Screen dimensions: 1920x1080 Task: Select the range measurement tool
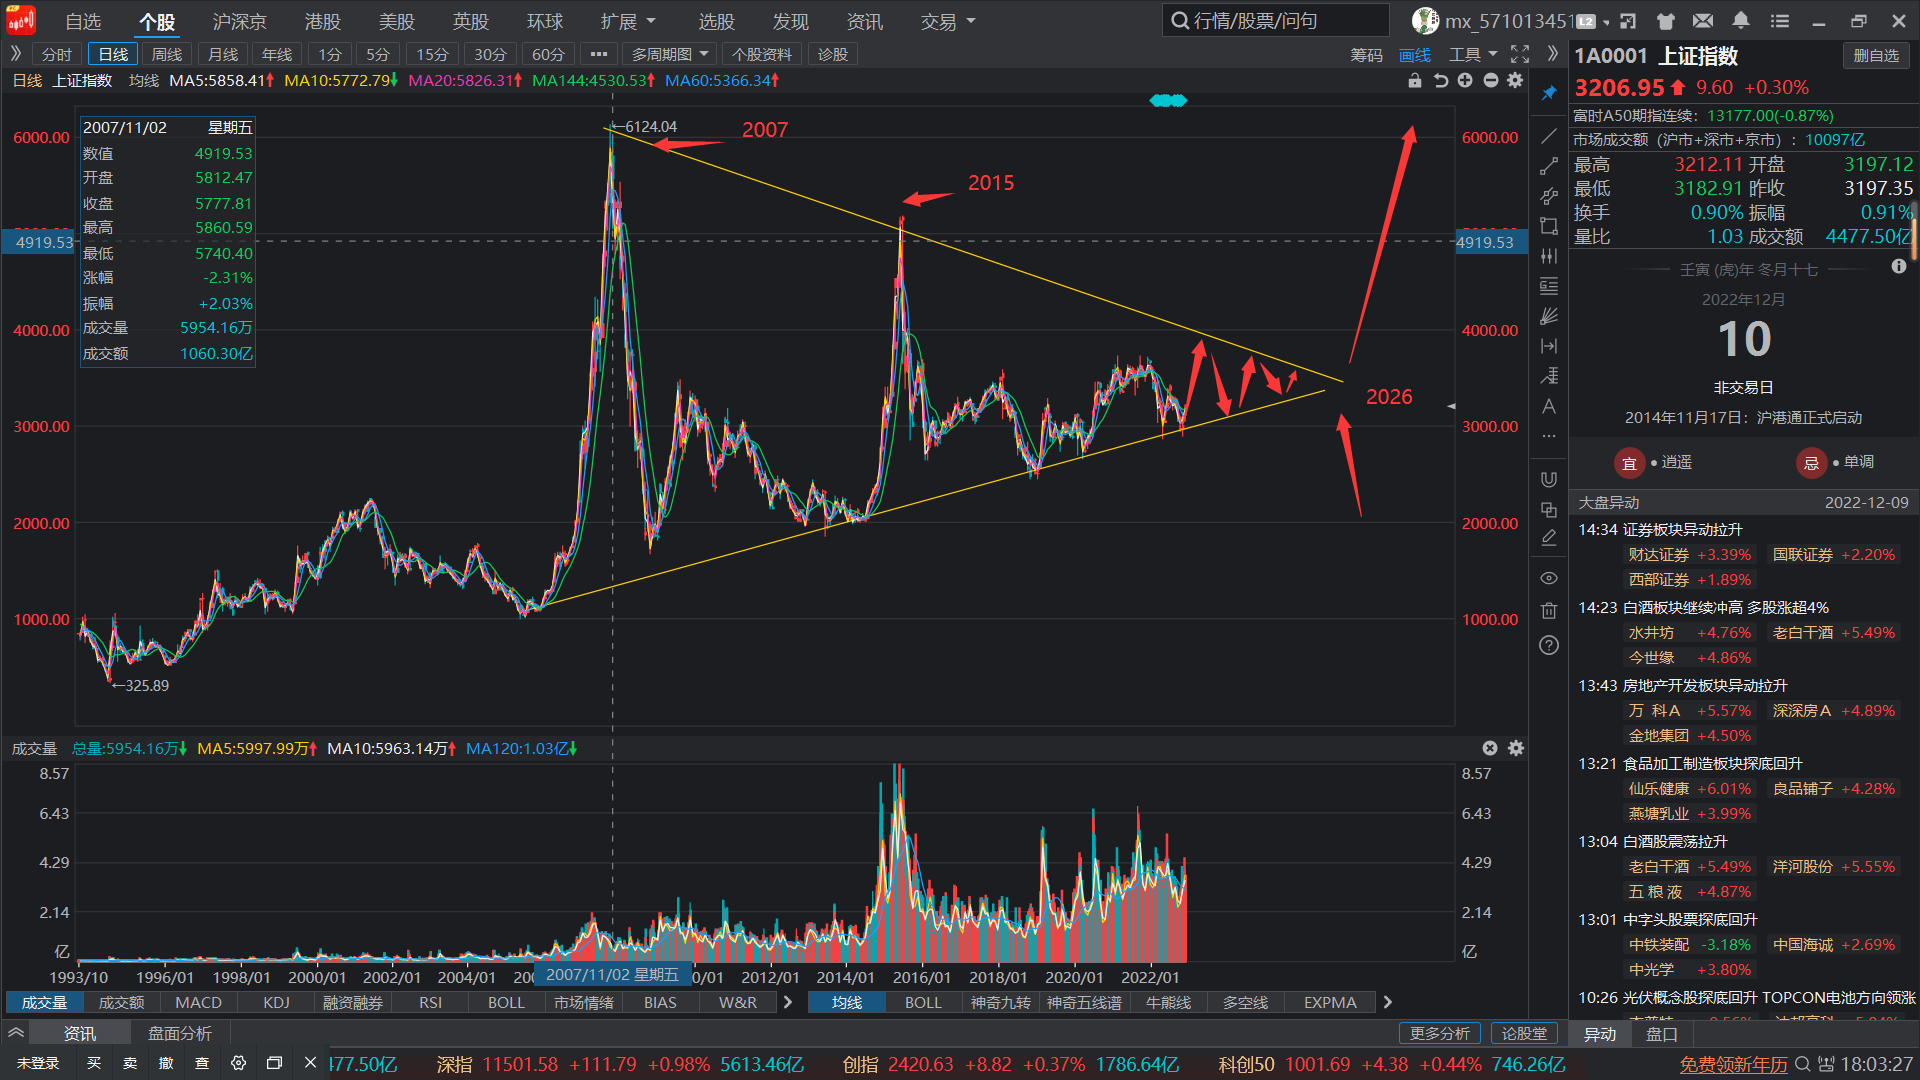pos(1549,346)
